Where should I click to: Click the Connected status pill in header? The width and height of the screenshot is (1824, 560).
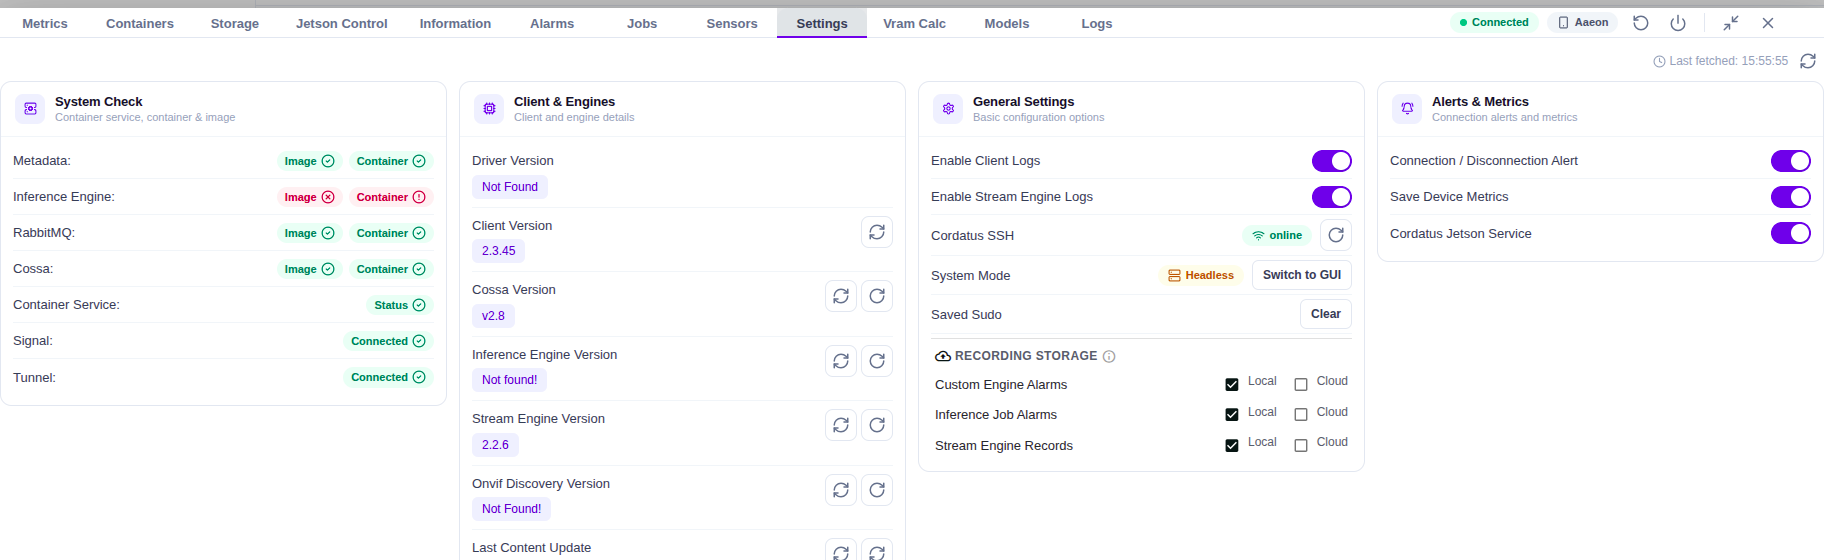click(x=1494, y=22)
